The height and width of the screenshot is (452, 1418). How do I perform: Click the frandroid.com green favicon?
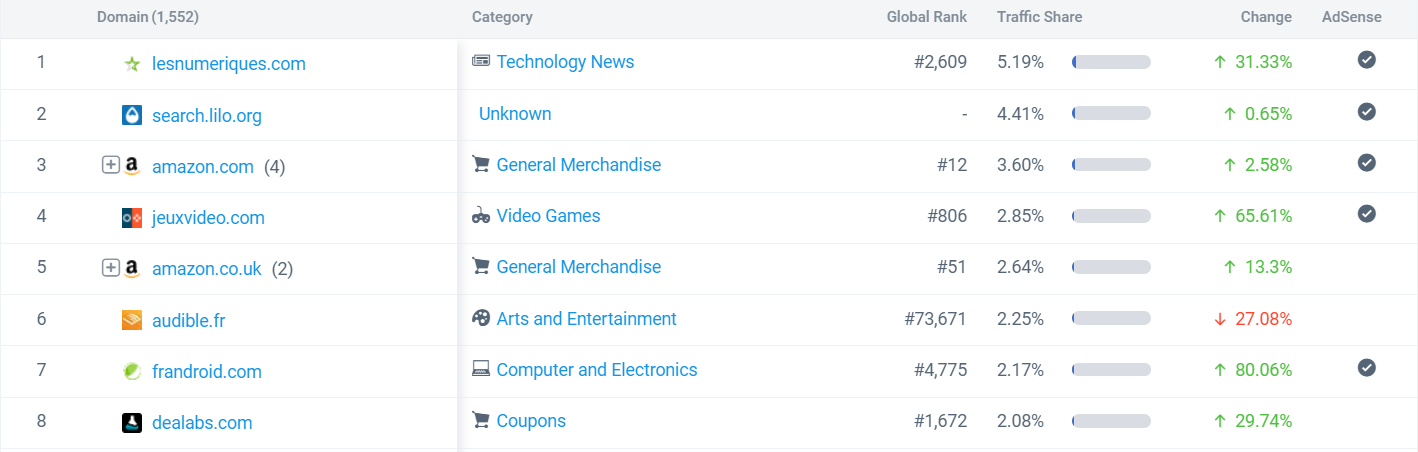pos(132,372)
